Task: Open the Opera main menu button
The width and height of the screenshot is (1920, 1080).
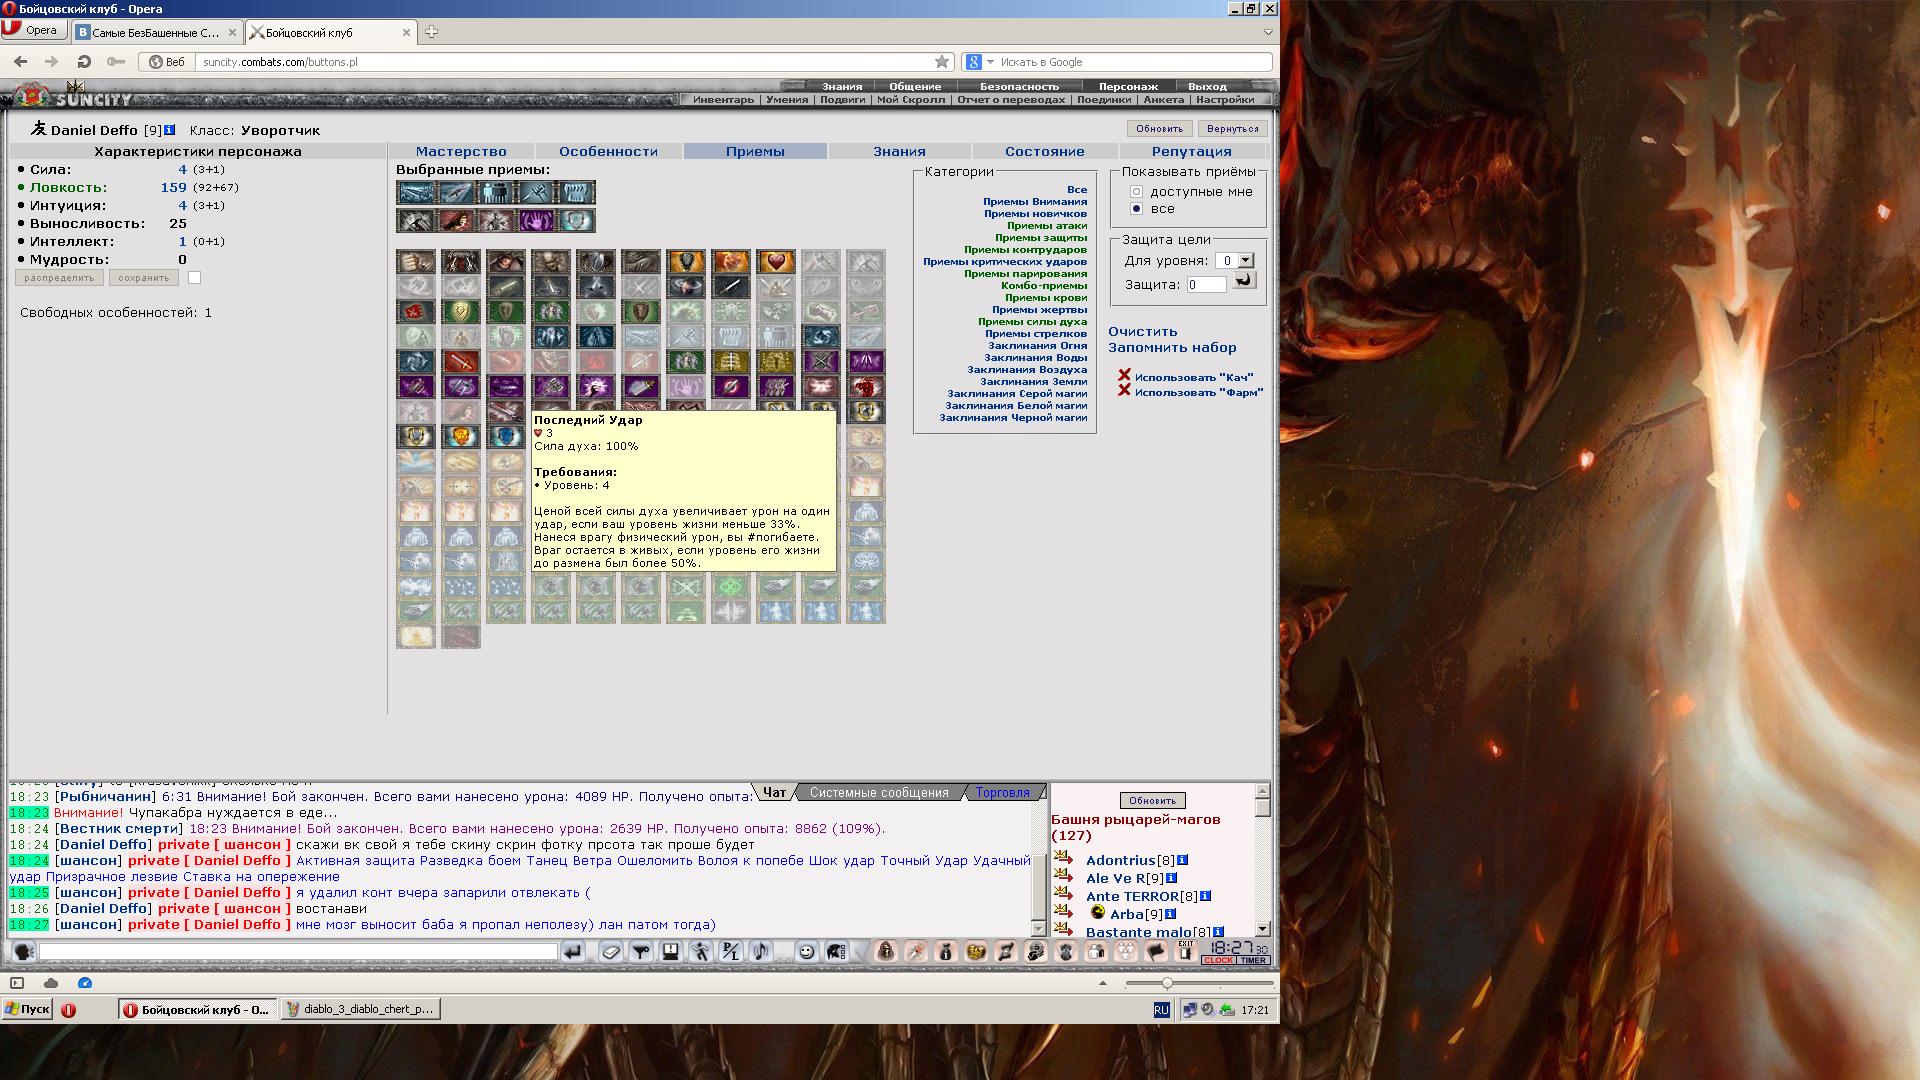Action: 32,30
